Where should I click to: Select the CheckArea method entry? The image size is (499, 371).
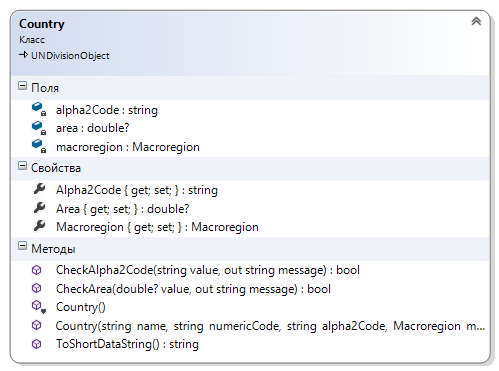(193, 289)
